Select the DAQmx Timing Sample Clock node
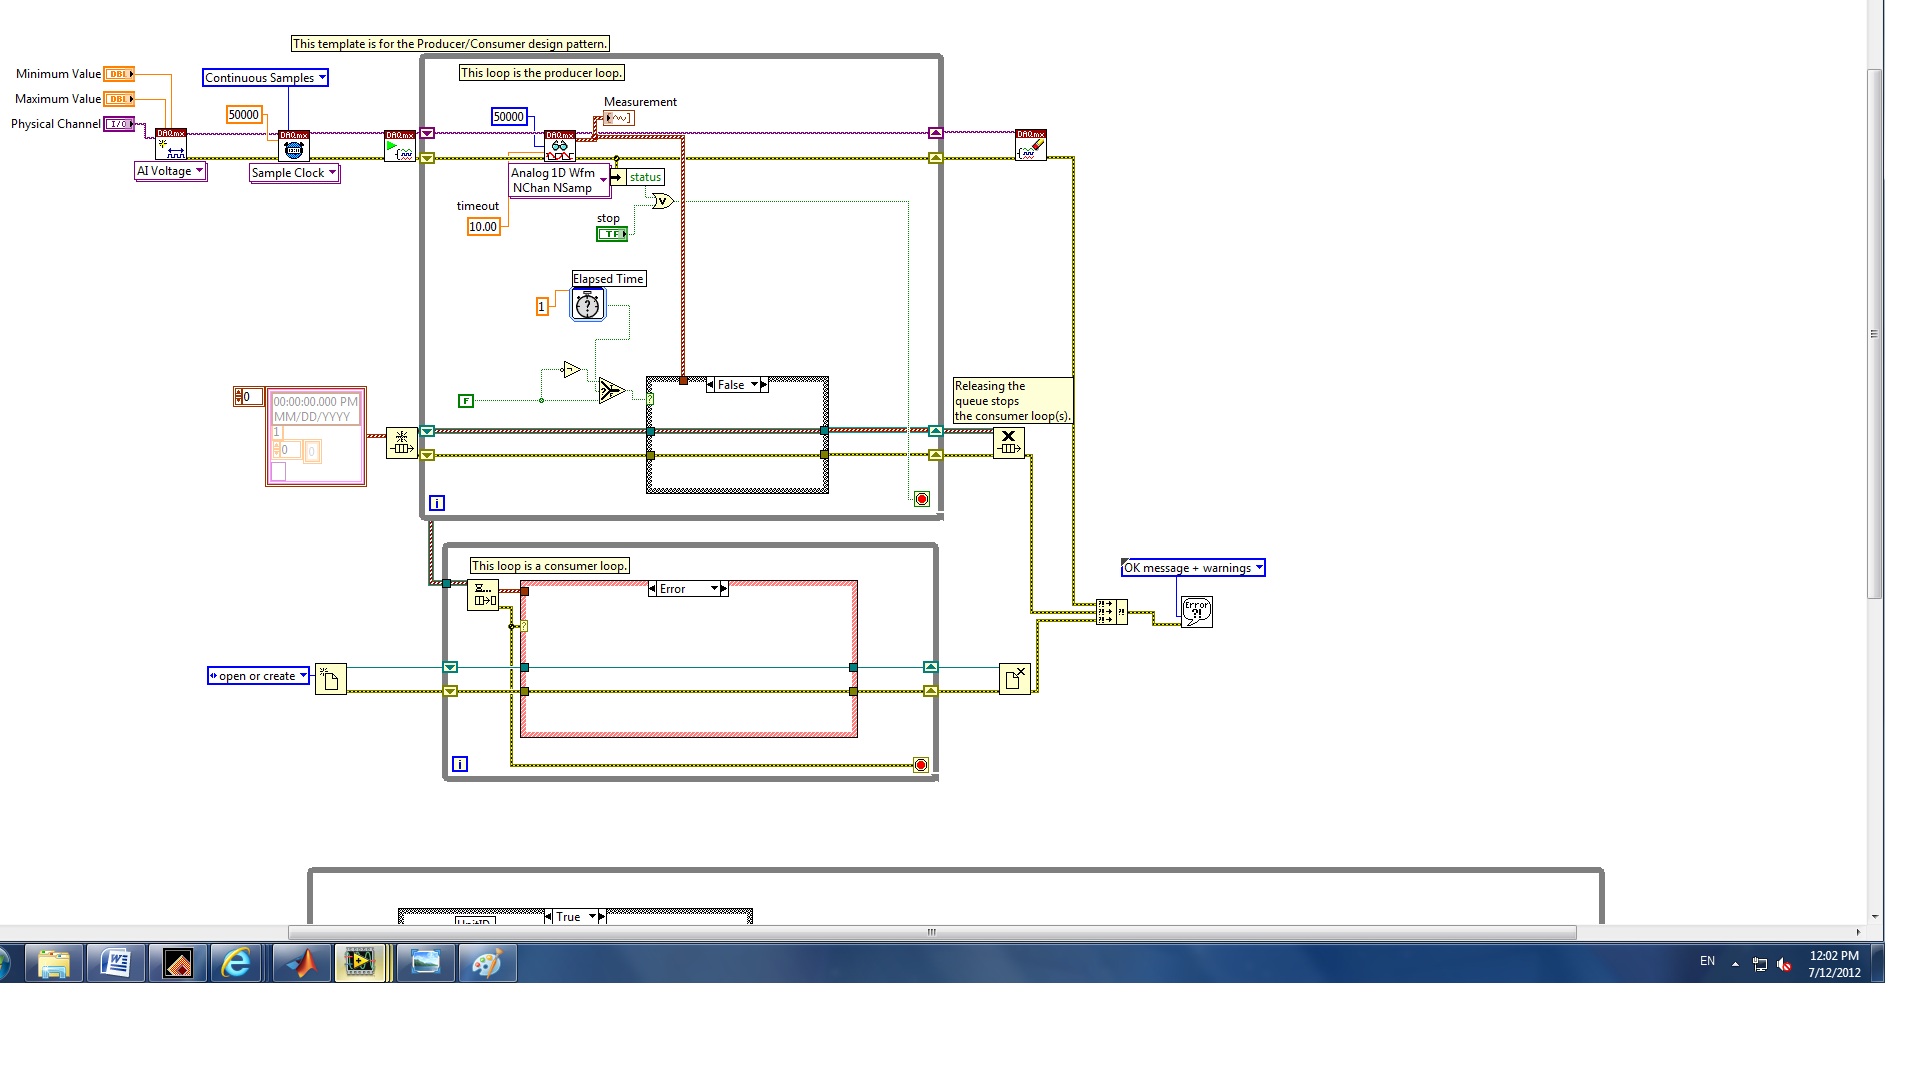Image resolution: width=1920 pixels, height=1080 pixels. coord(294,145)
